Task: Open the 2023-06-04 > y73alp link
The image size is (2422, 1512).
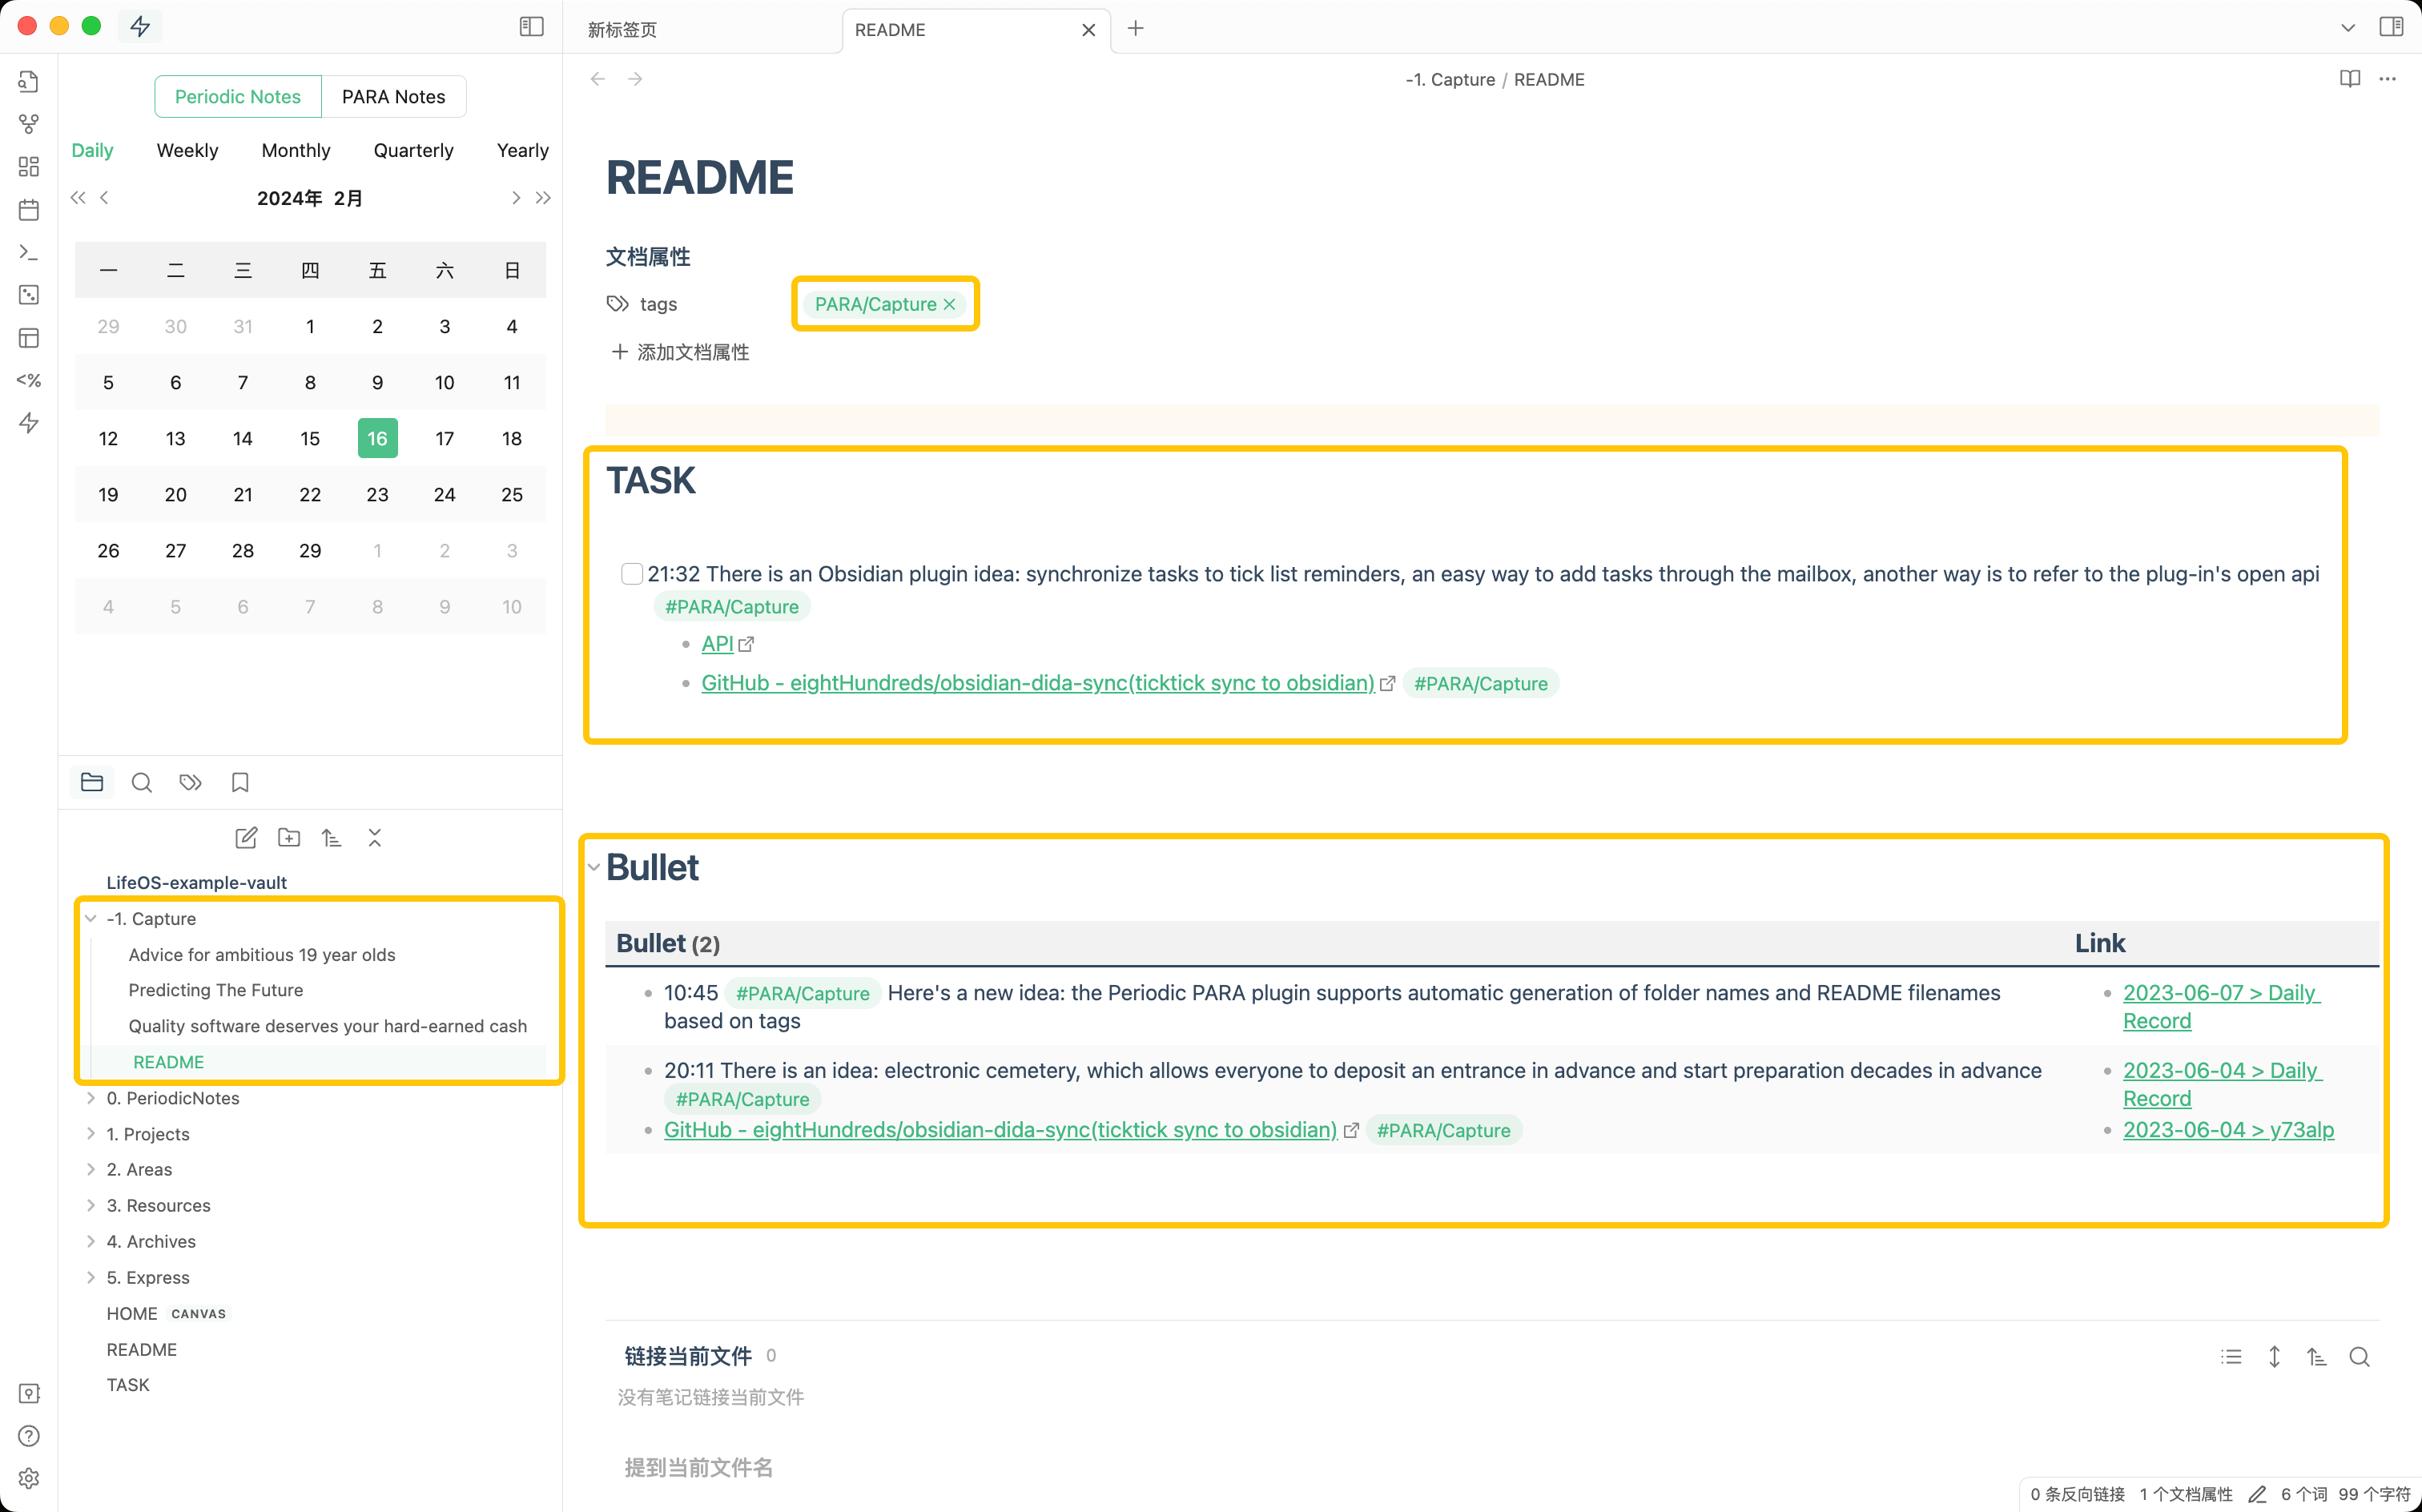Action: (x=2228, y=1129)
